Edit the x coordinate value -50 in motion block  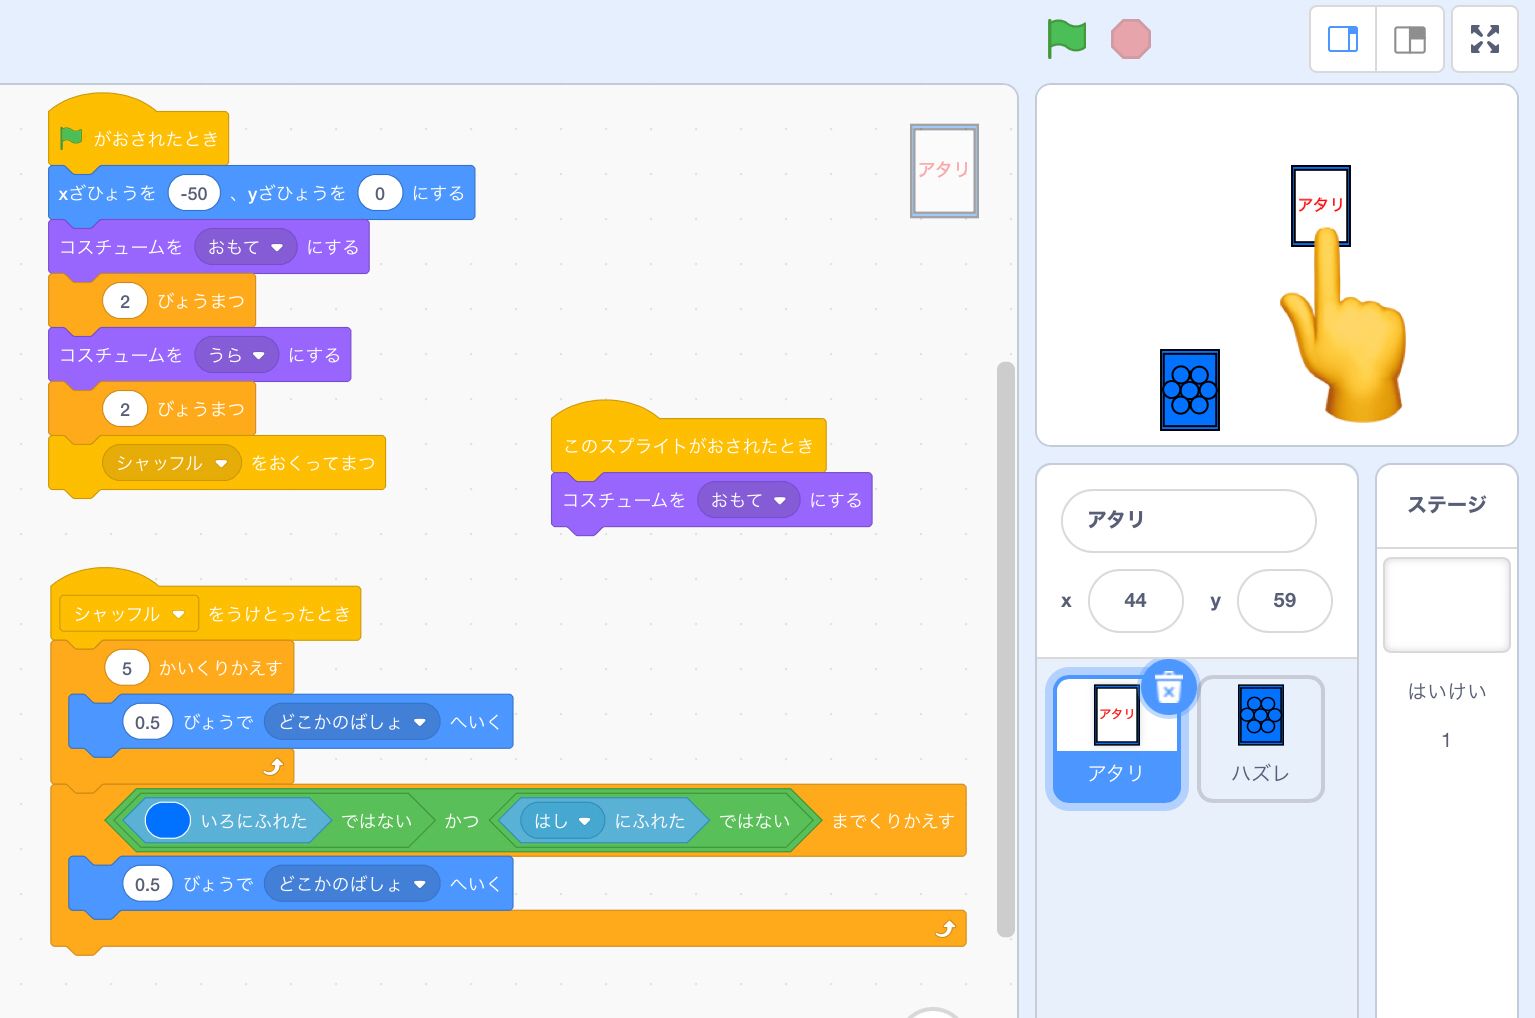click(194, 193)
